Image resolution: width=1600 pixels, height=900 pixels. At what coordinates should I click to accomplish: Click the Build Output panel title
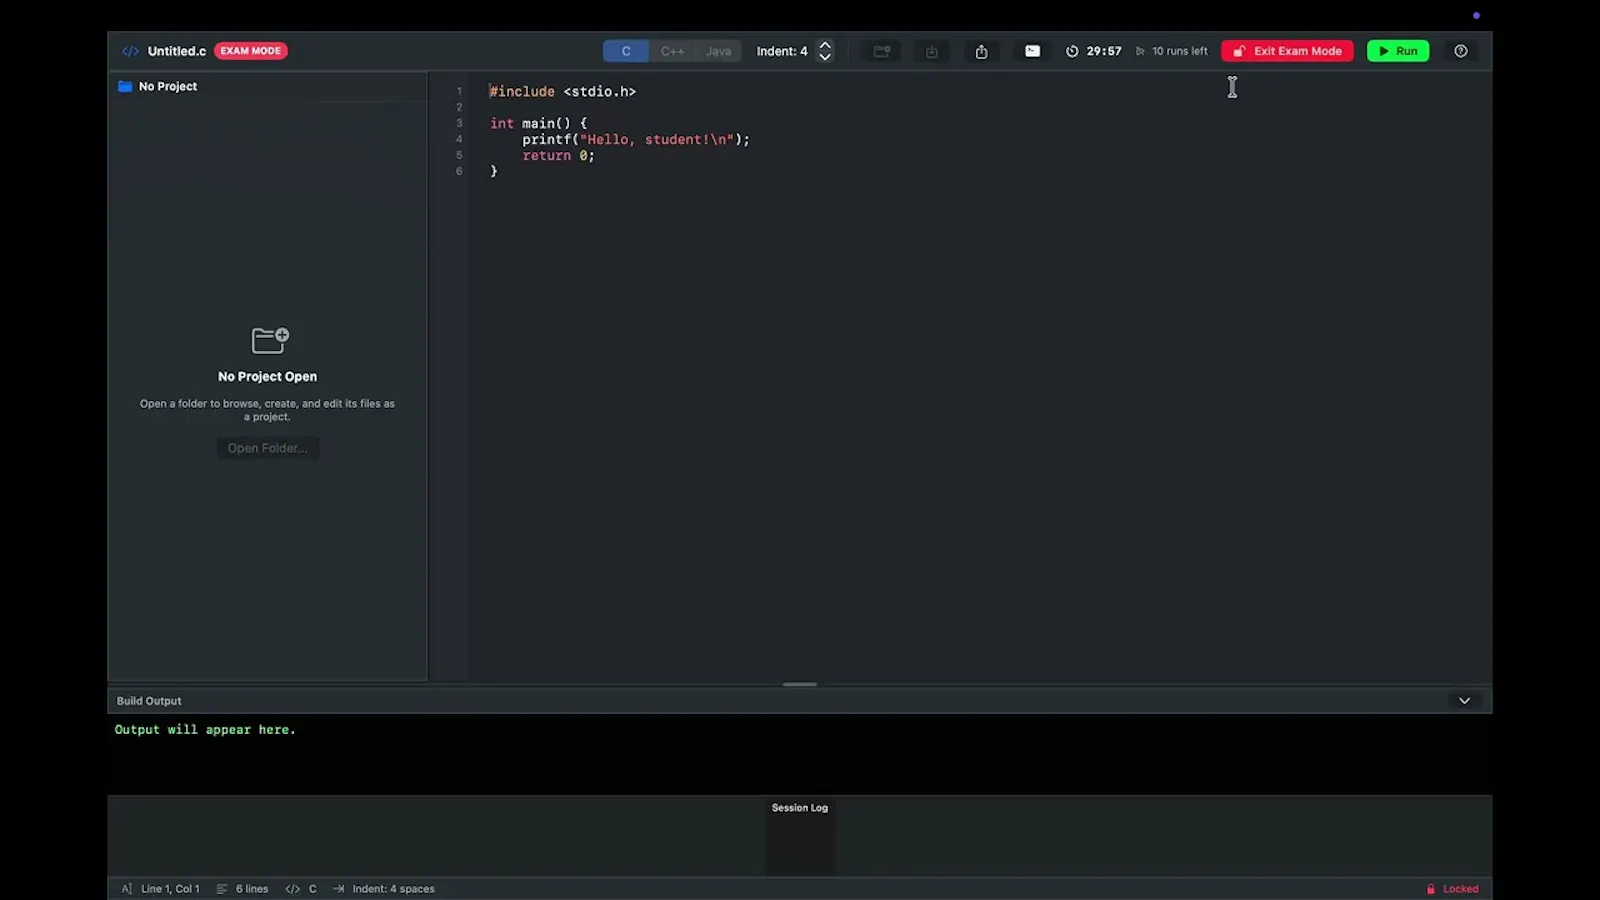pos(149,701)
